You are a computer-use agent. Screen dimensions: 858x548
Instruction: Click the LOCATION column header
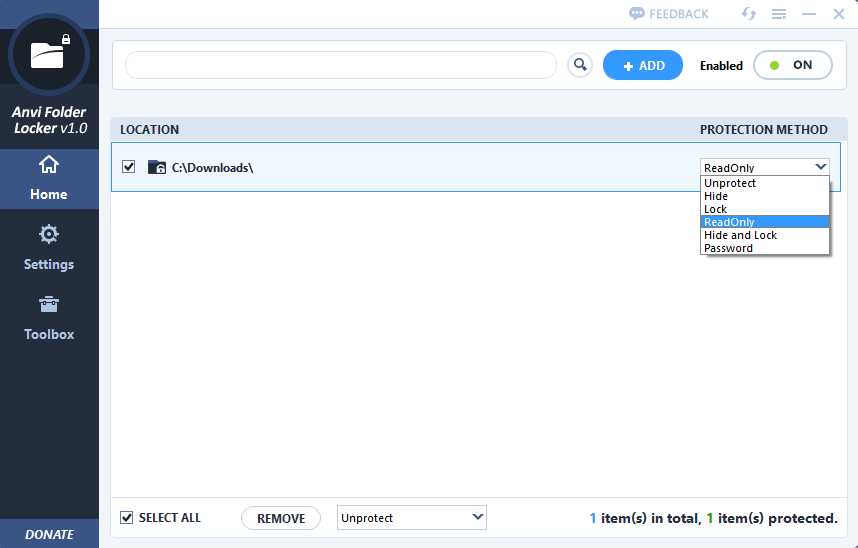point(149,130)
